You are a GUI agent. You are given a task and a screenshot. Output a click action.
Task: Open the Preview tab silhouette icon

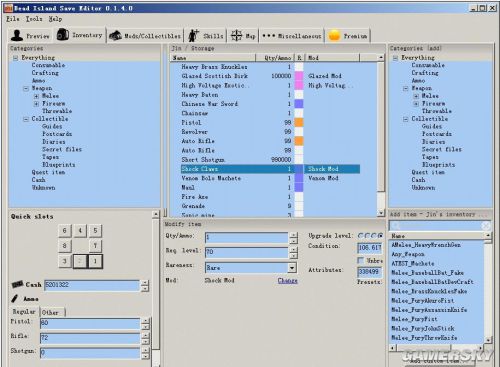[17, 35]
